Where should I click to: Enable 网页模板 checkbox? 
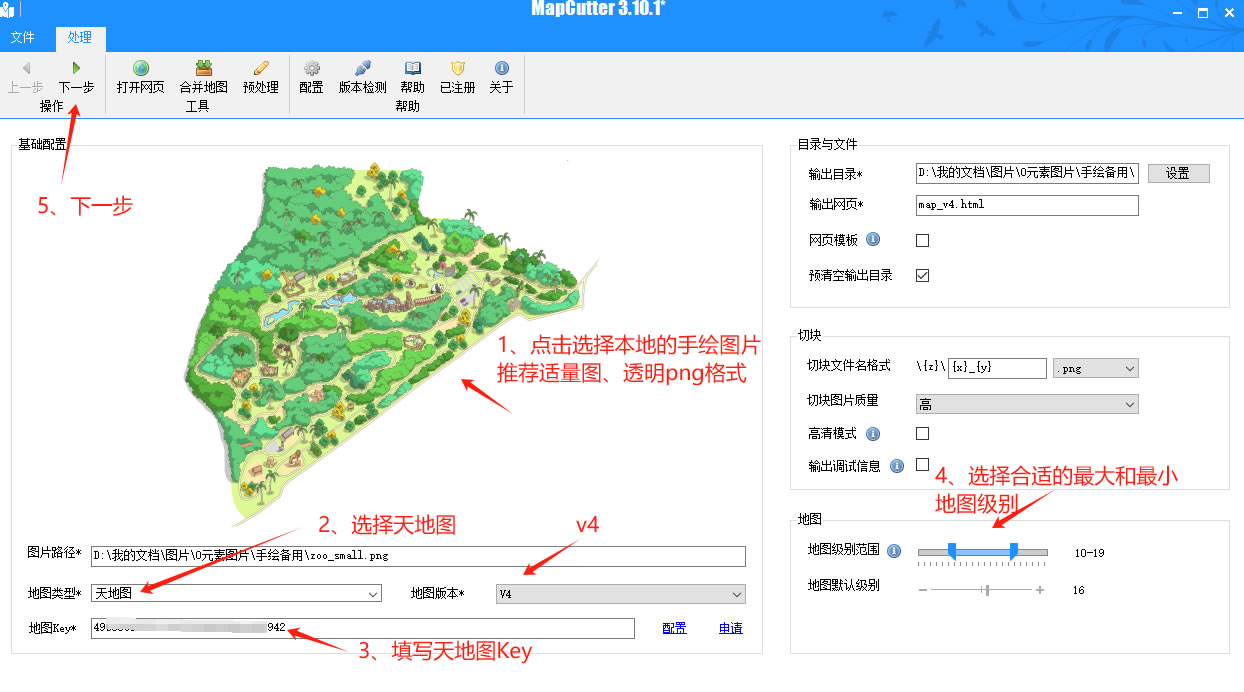[922, 240]
